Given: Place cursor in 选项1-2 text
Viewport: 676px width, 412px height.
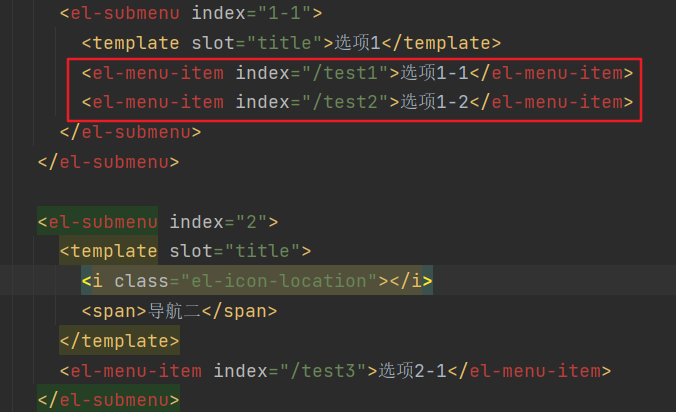Looking at the screenshot, I should pyautogui.click(x=436, y=102).
